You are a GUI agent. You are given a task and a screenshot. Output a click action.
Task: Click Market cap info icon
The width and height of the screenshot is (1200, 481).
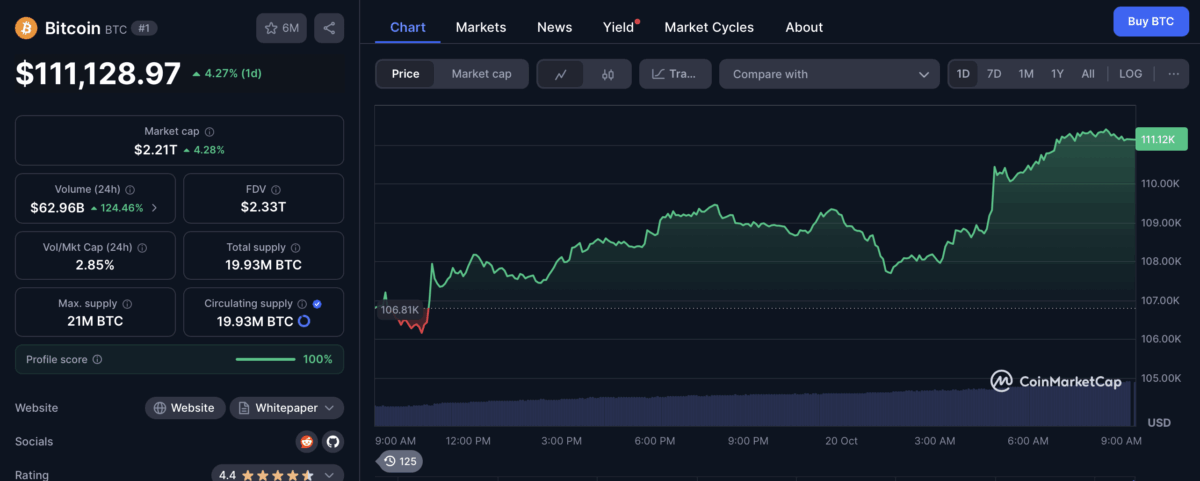[209, 131]
